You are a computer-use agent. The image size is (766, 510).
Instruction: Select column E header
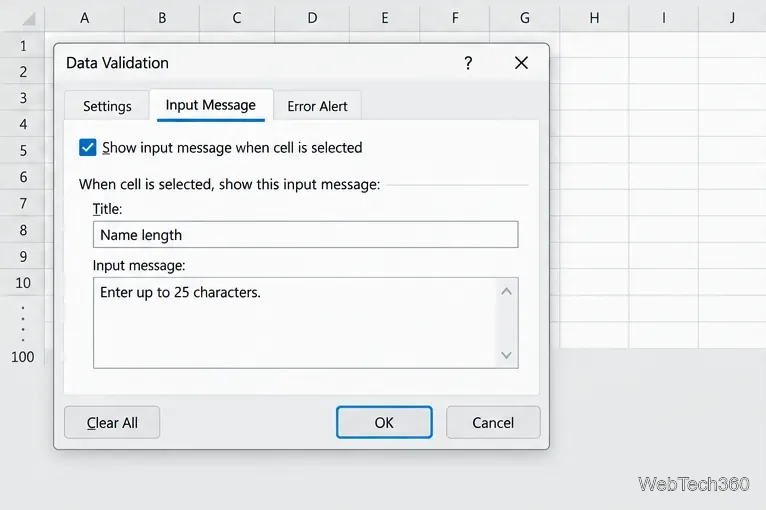[384, 18]
